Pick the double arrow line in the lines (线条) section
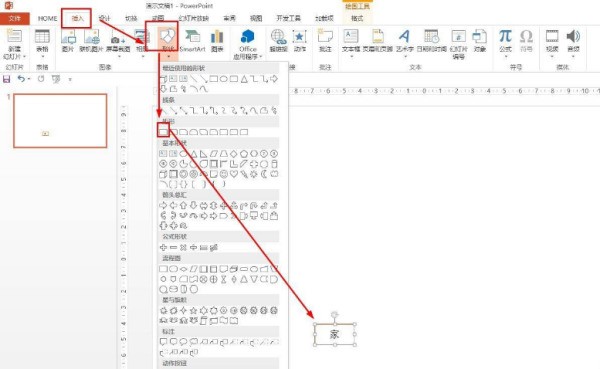Screen dimensions: 600x369 (183, 111)
